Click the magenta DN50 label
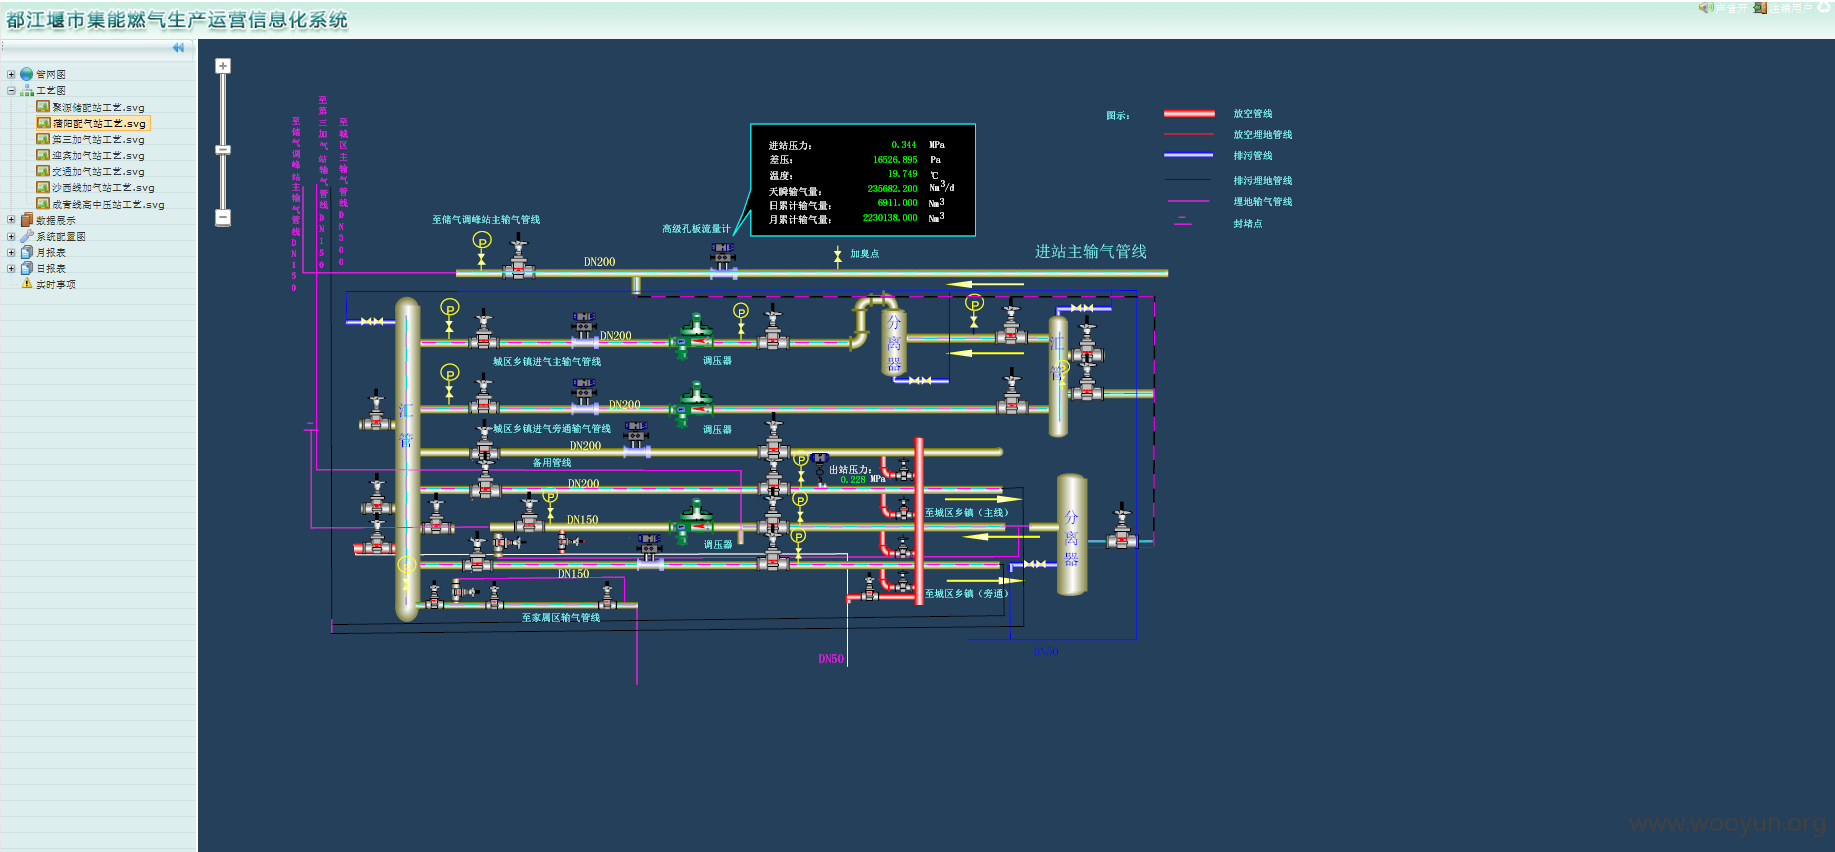This screenshot has width=1835, height=852. pos(831,659)
